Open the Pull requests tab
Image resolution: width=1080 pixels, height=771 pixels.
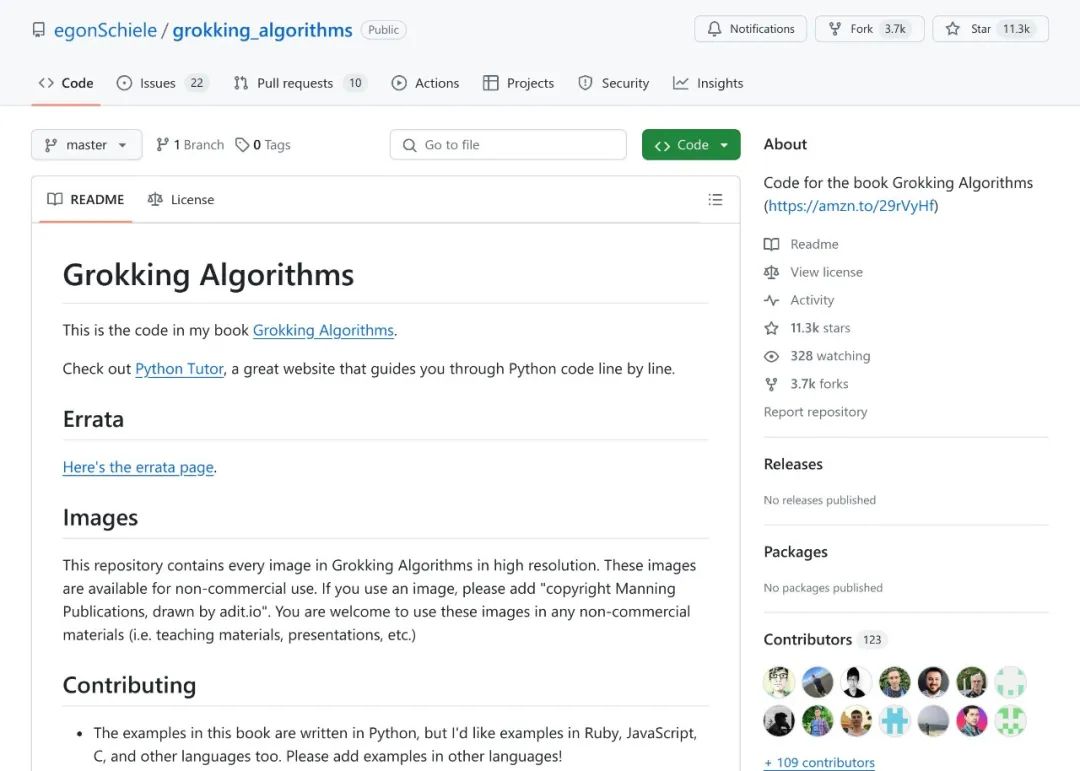300,83
